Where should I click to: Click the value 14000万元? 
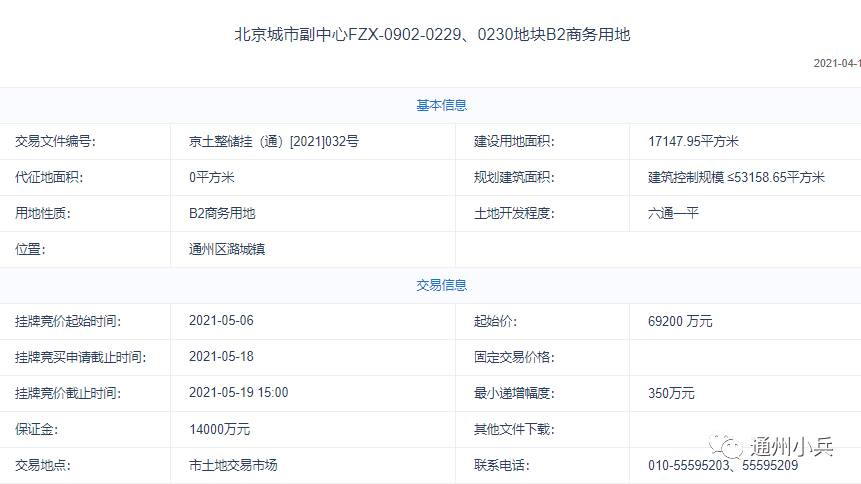pyautogui.click(x=219, y=430)
